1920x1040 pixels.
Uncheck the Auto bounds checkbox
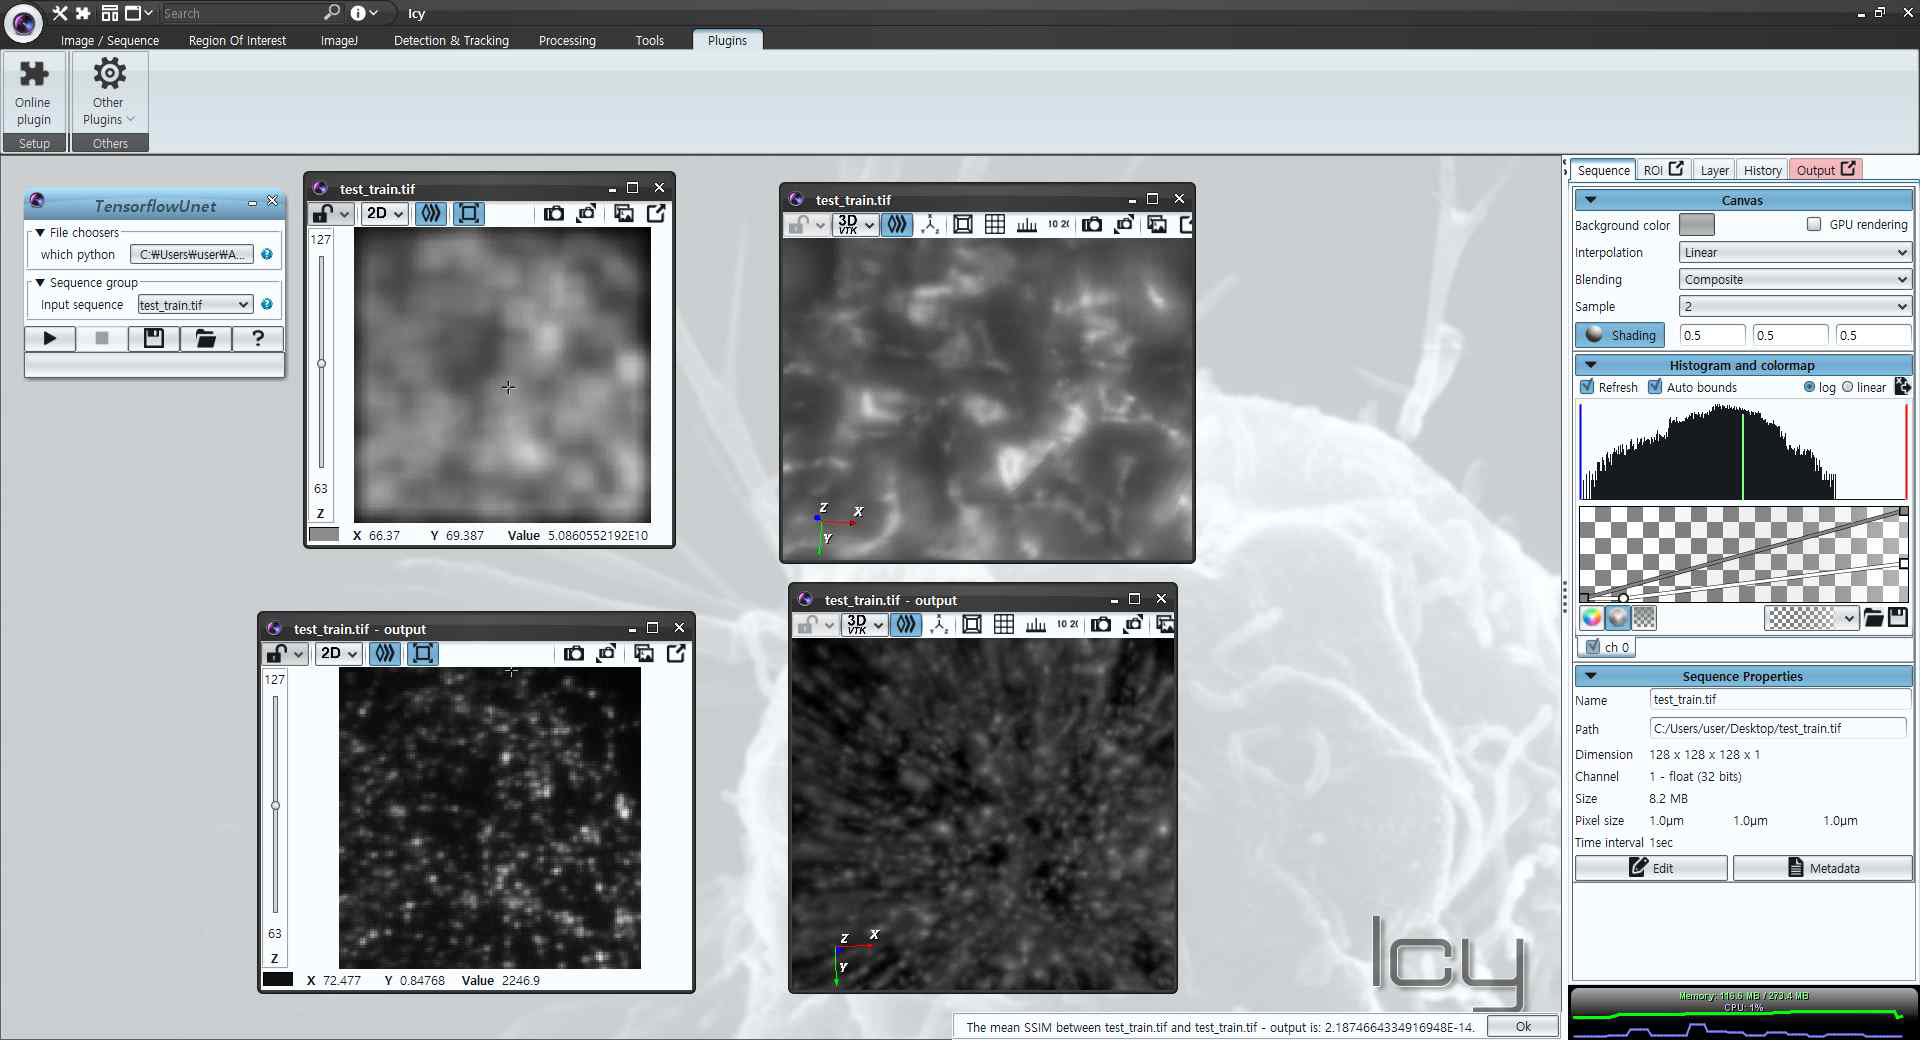pyautogui.click(x=1655, y=388)
